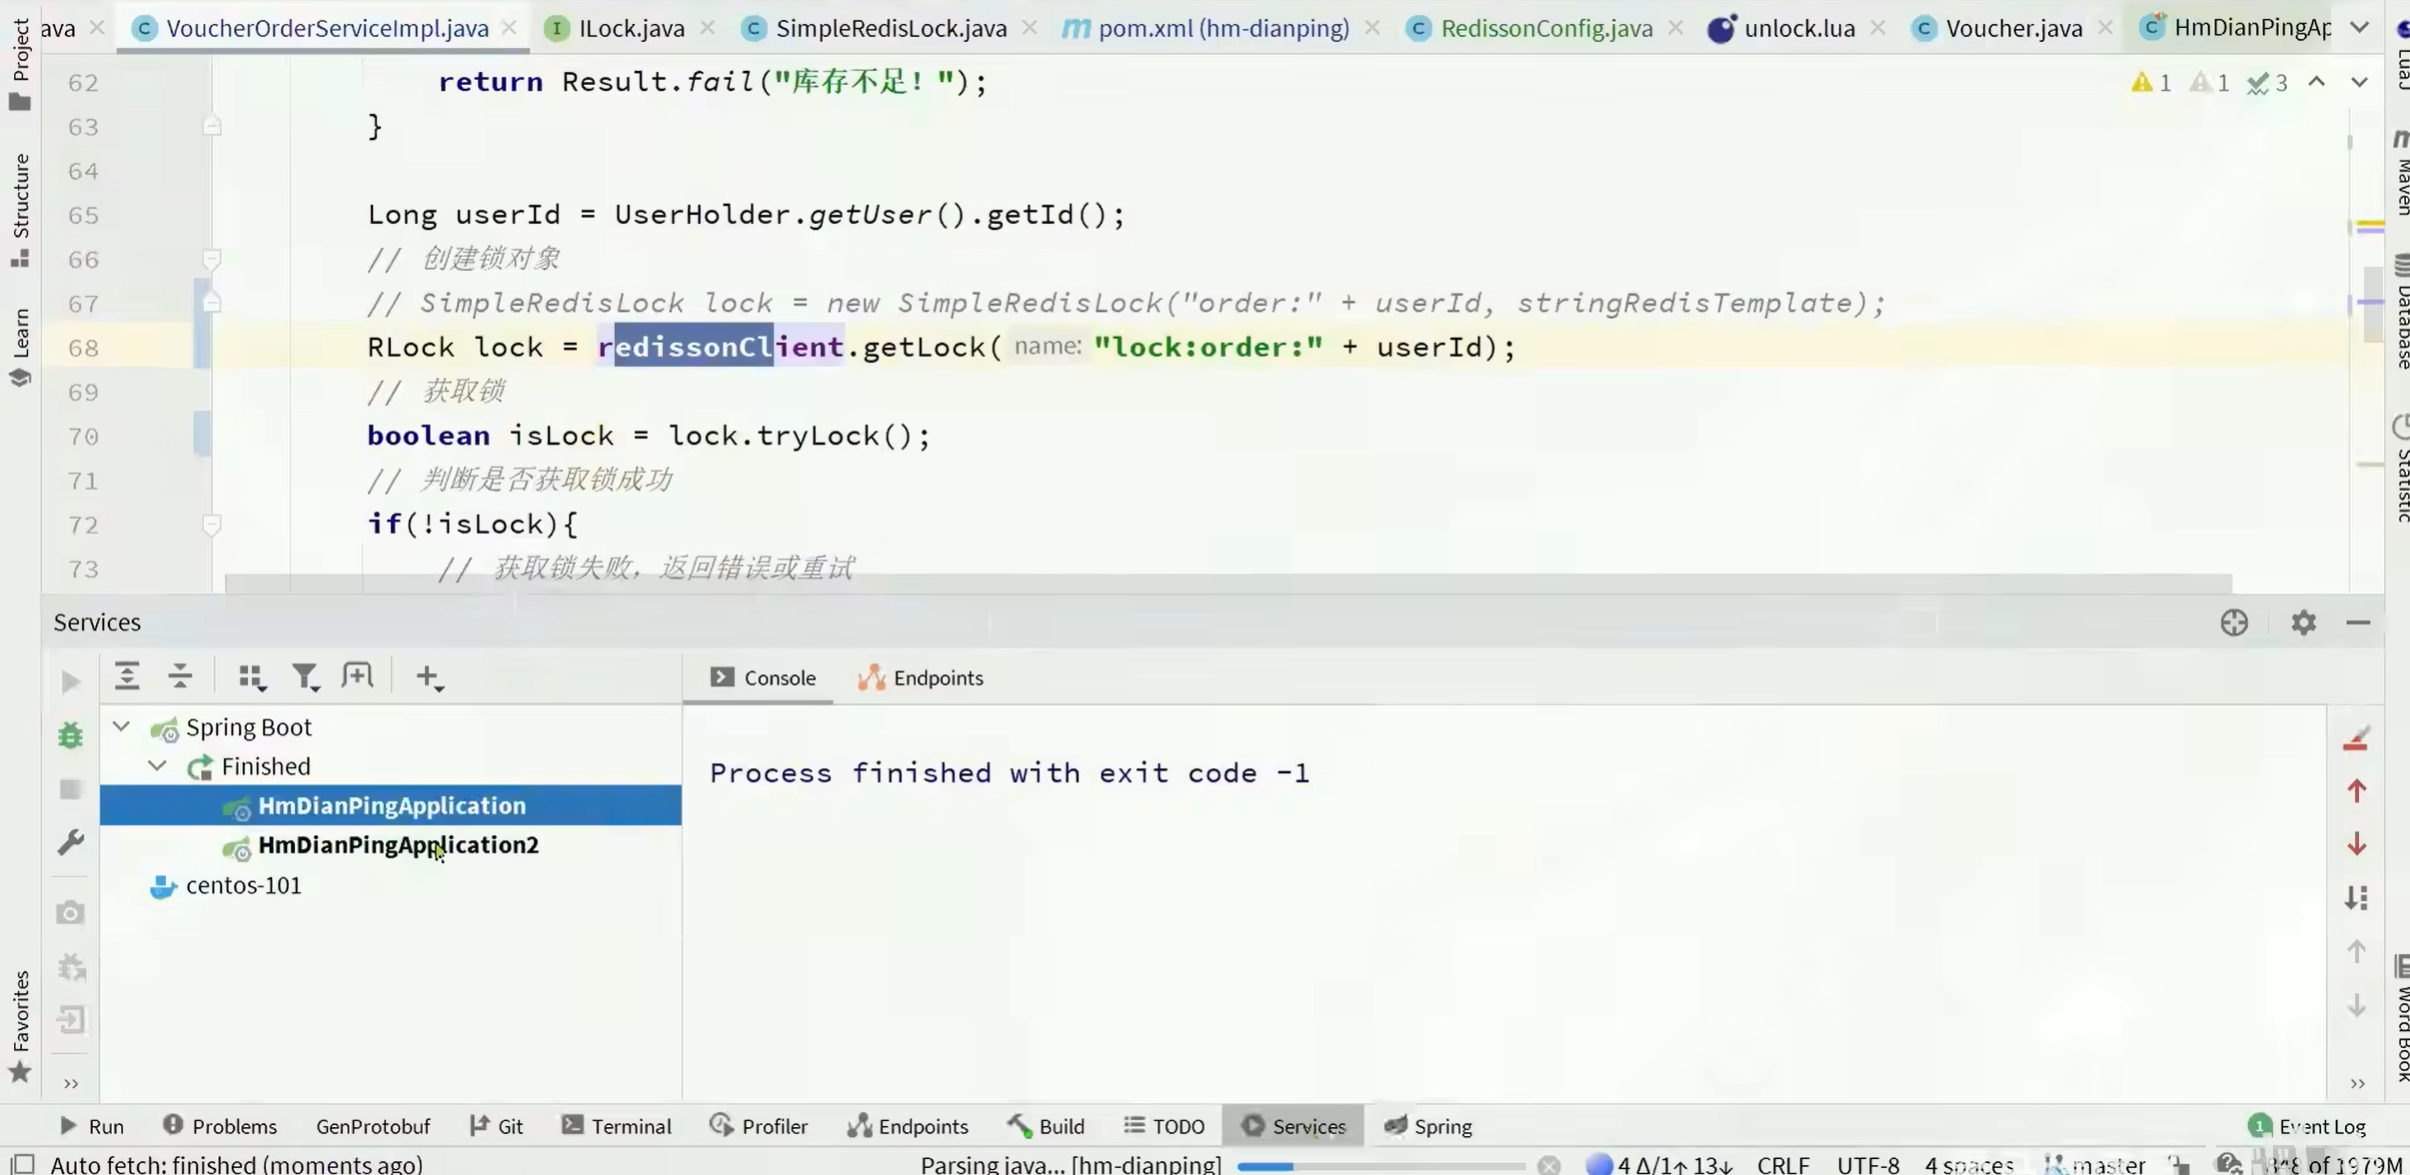Toggle the status bar tool windows square icon
The height and width of the screenshot is (1175, 2410).
pyautogui.click(x=23, y=1163)
